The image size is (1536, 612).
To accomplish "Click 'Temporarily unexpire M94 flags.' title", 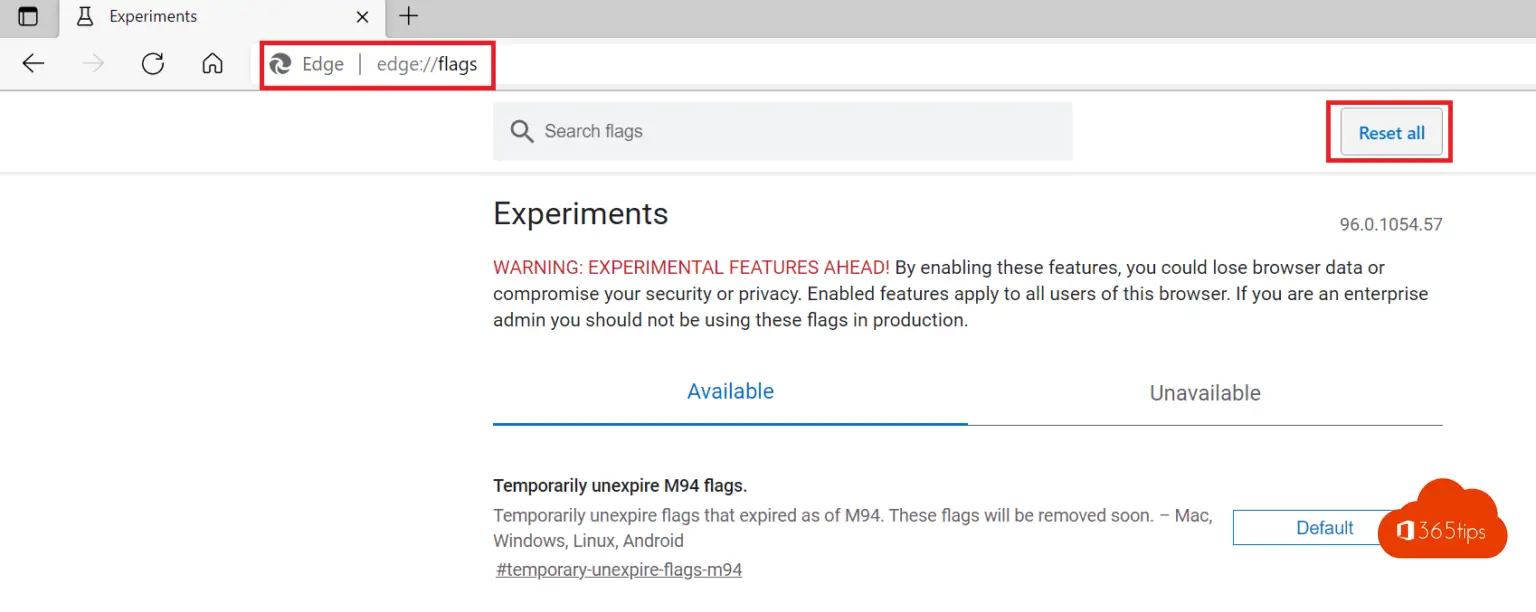I will [620, 485].
